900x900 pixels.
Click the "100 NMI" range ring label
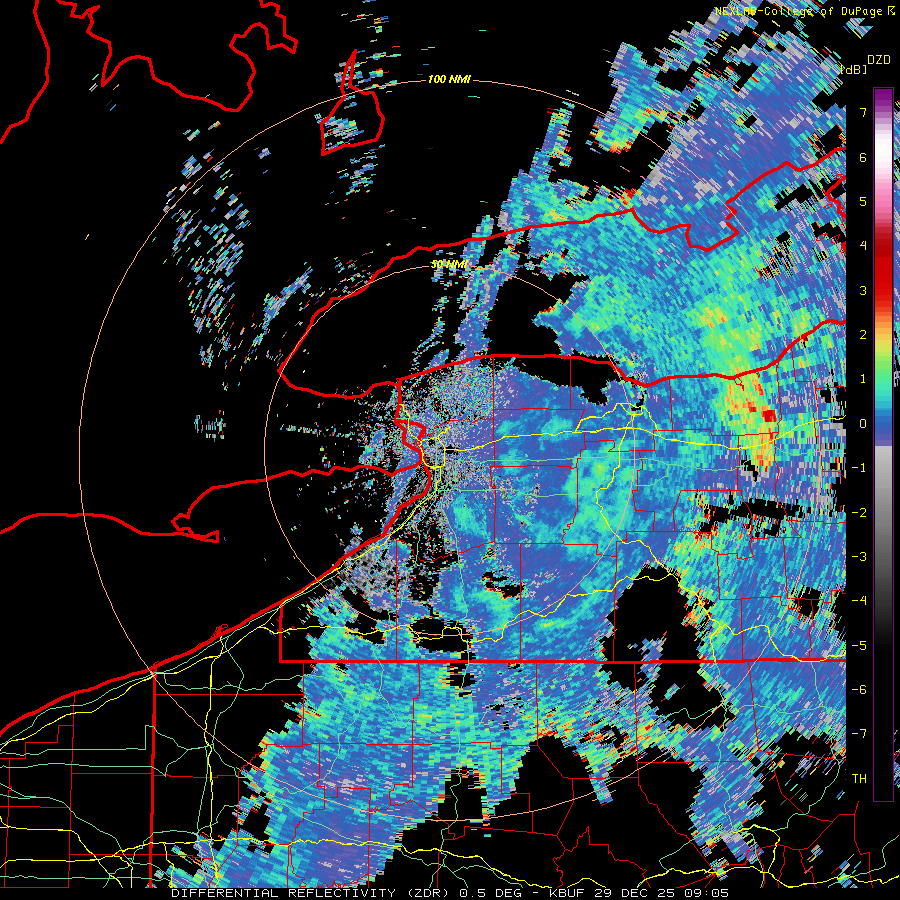tap(449, 79)
